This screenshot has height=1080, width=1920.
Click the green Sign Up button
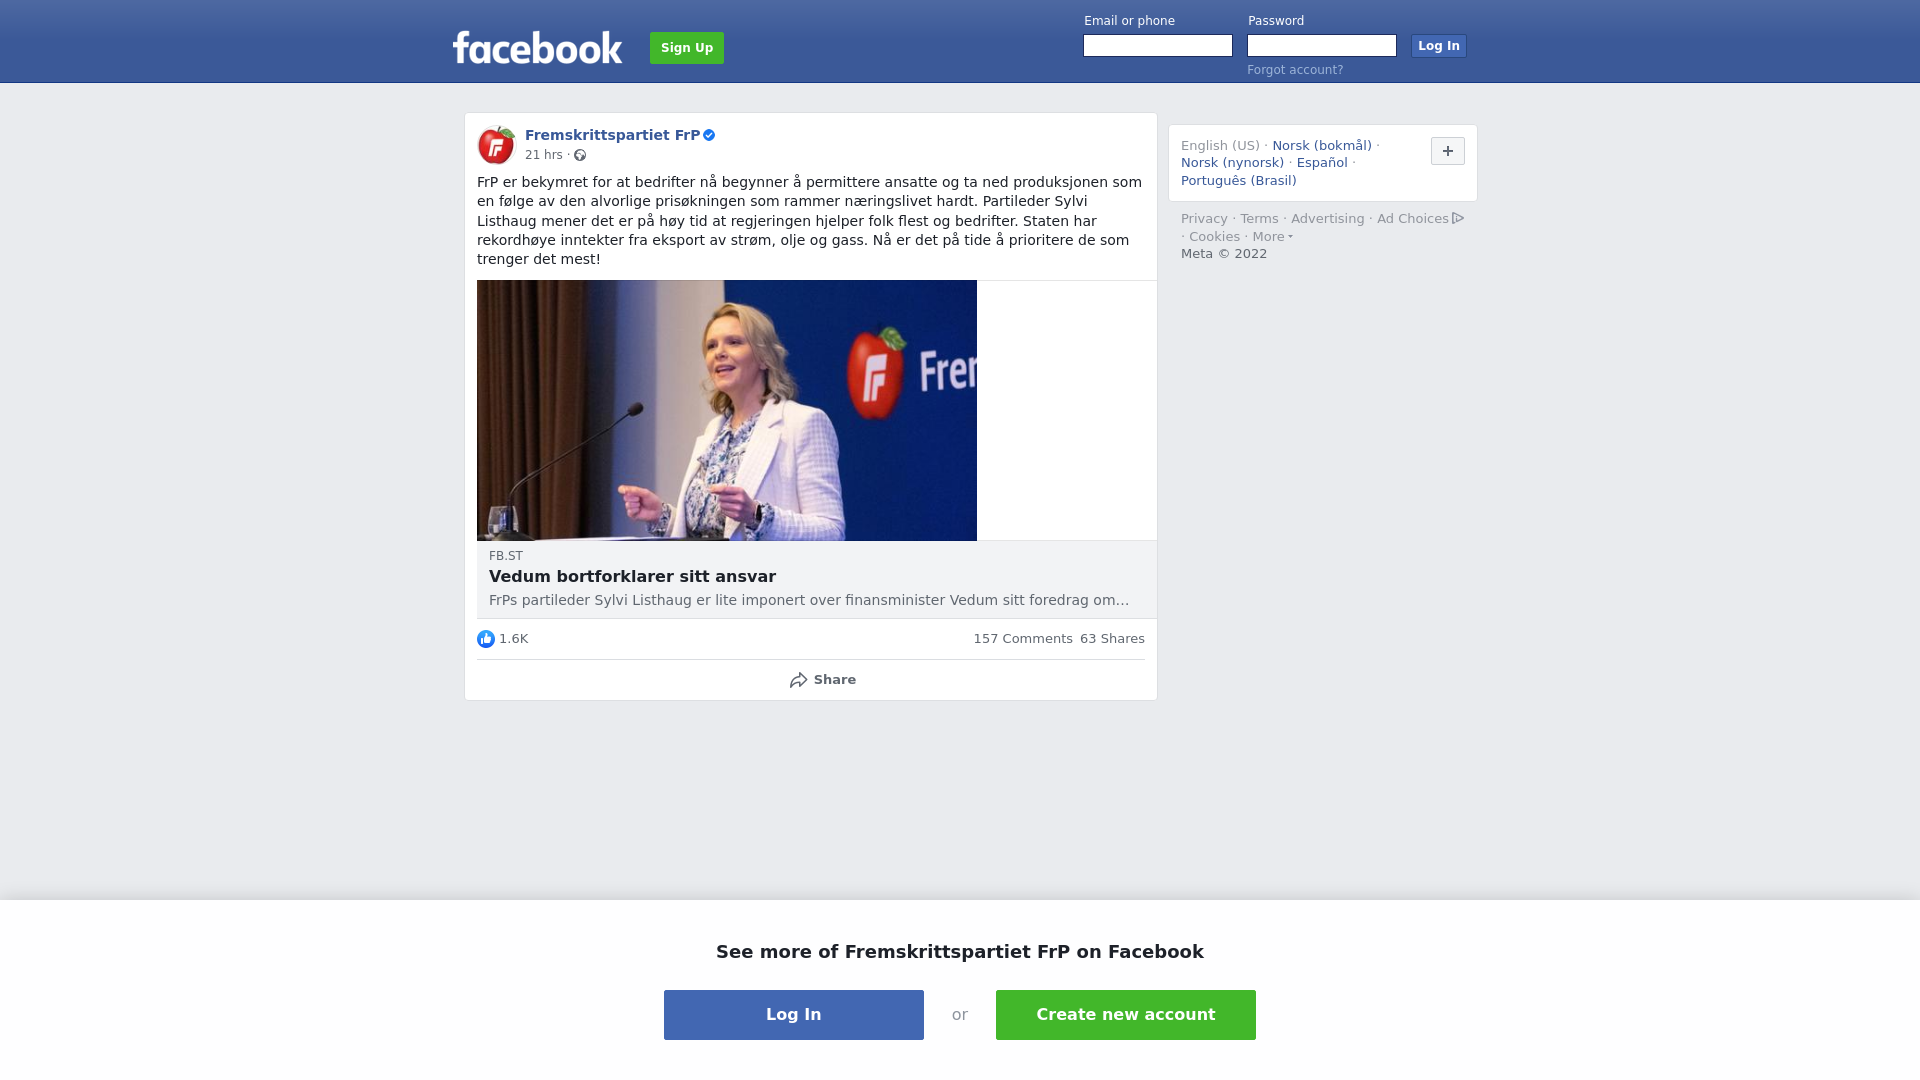[687, 48]
